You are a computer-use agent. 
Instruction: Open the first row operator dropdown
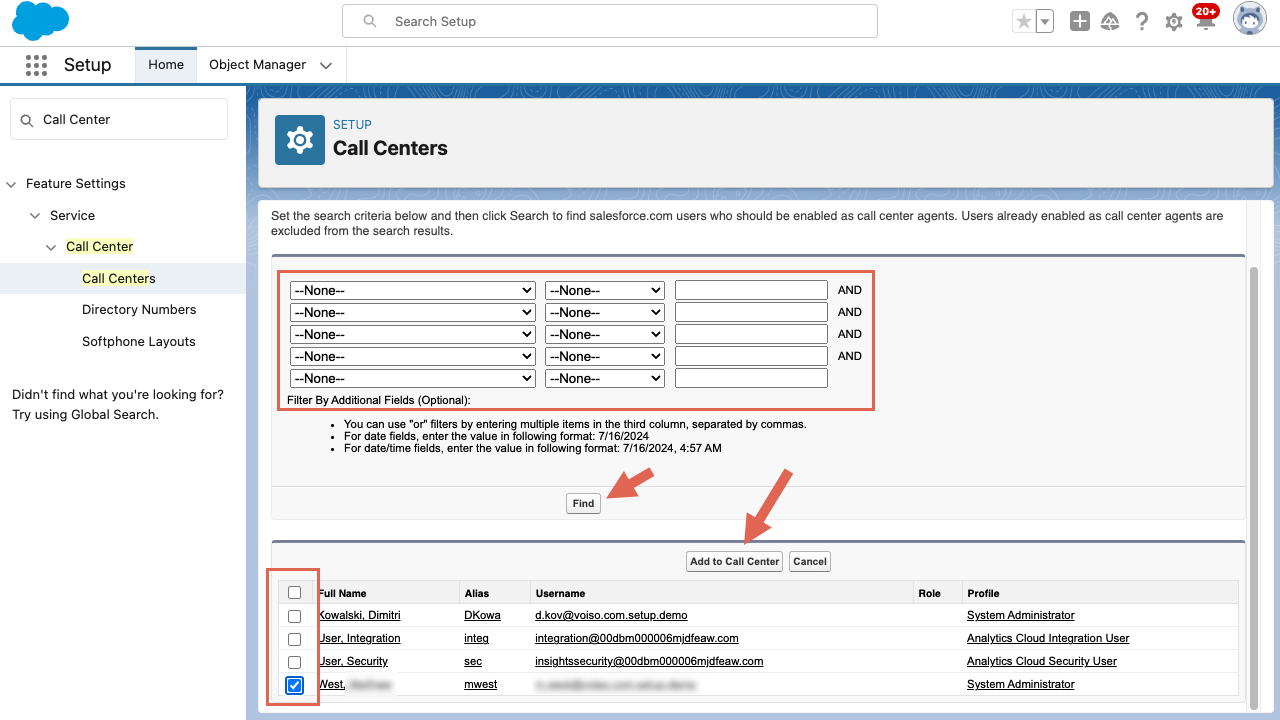tap(605, 290)
